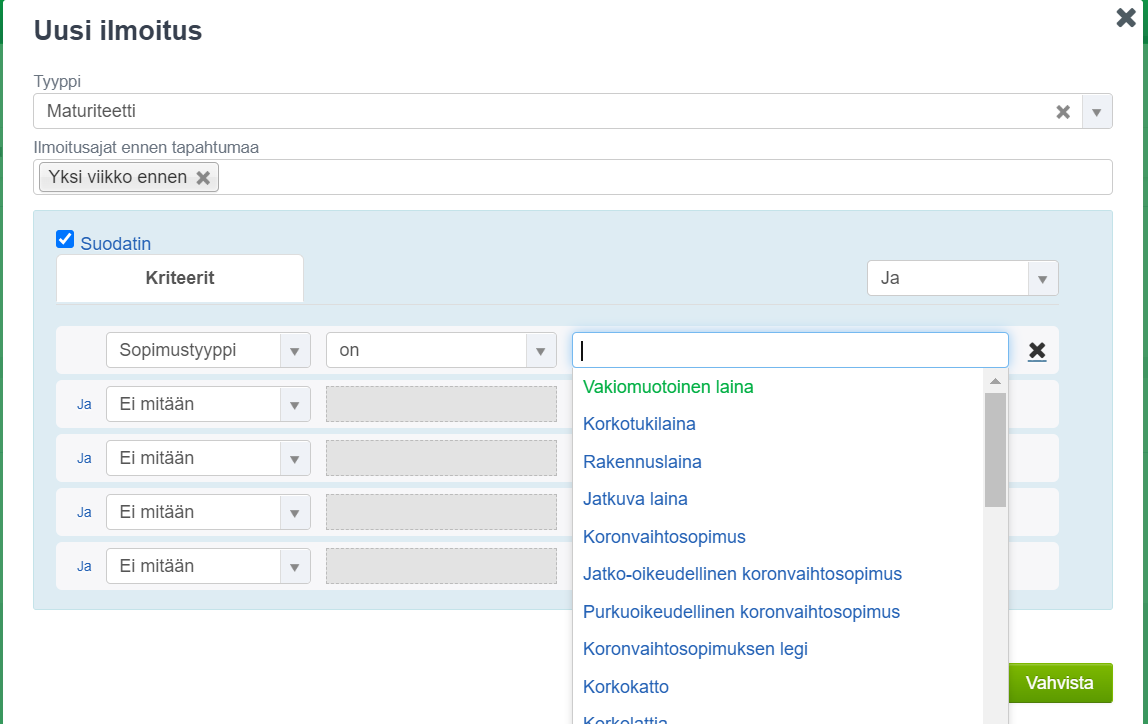Click the Vahvista button
The height and width of the screenshot is (724, 1148).
pyautogui.click(x=1059, y=683)
